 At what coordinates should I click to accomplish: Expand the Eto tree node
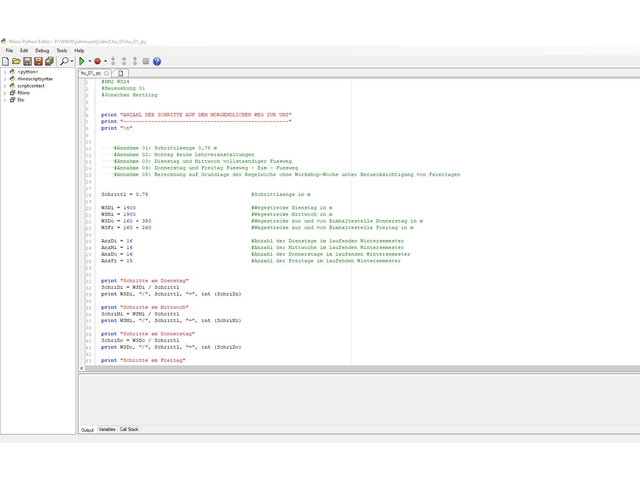[x=5, y=100]
